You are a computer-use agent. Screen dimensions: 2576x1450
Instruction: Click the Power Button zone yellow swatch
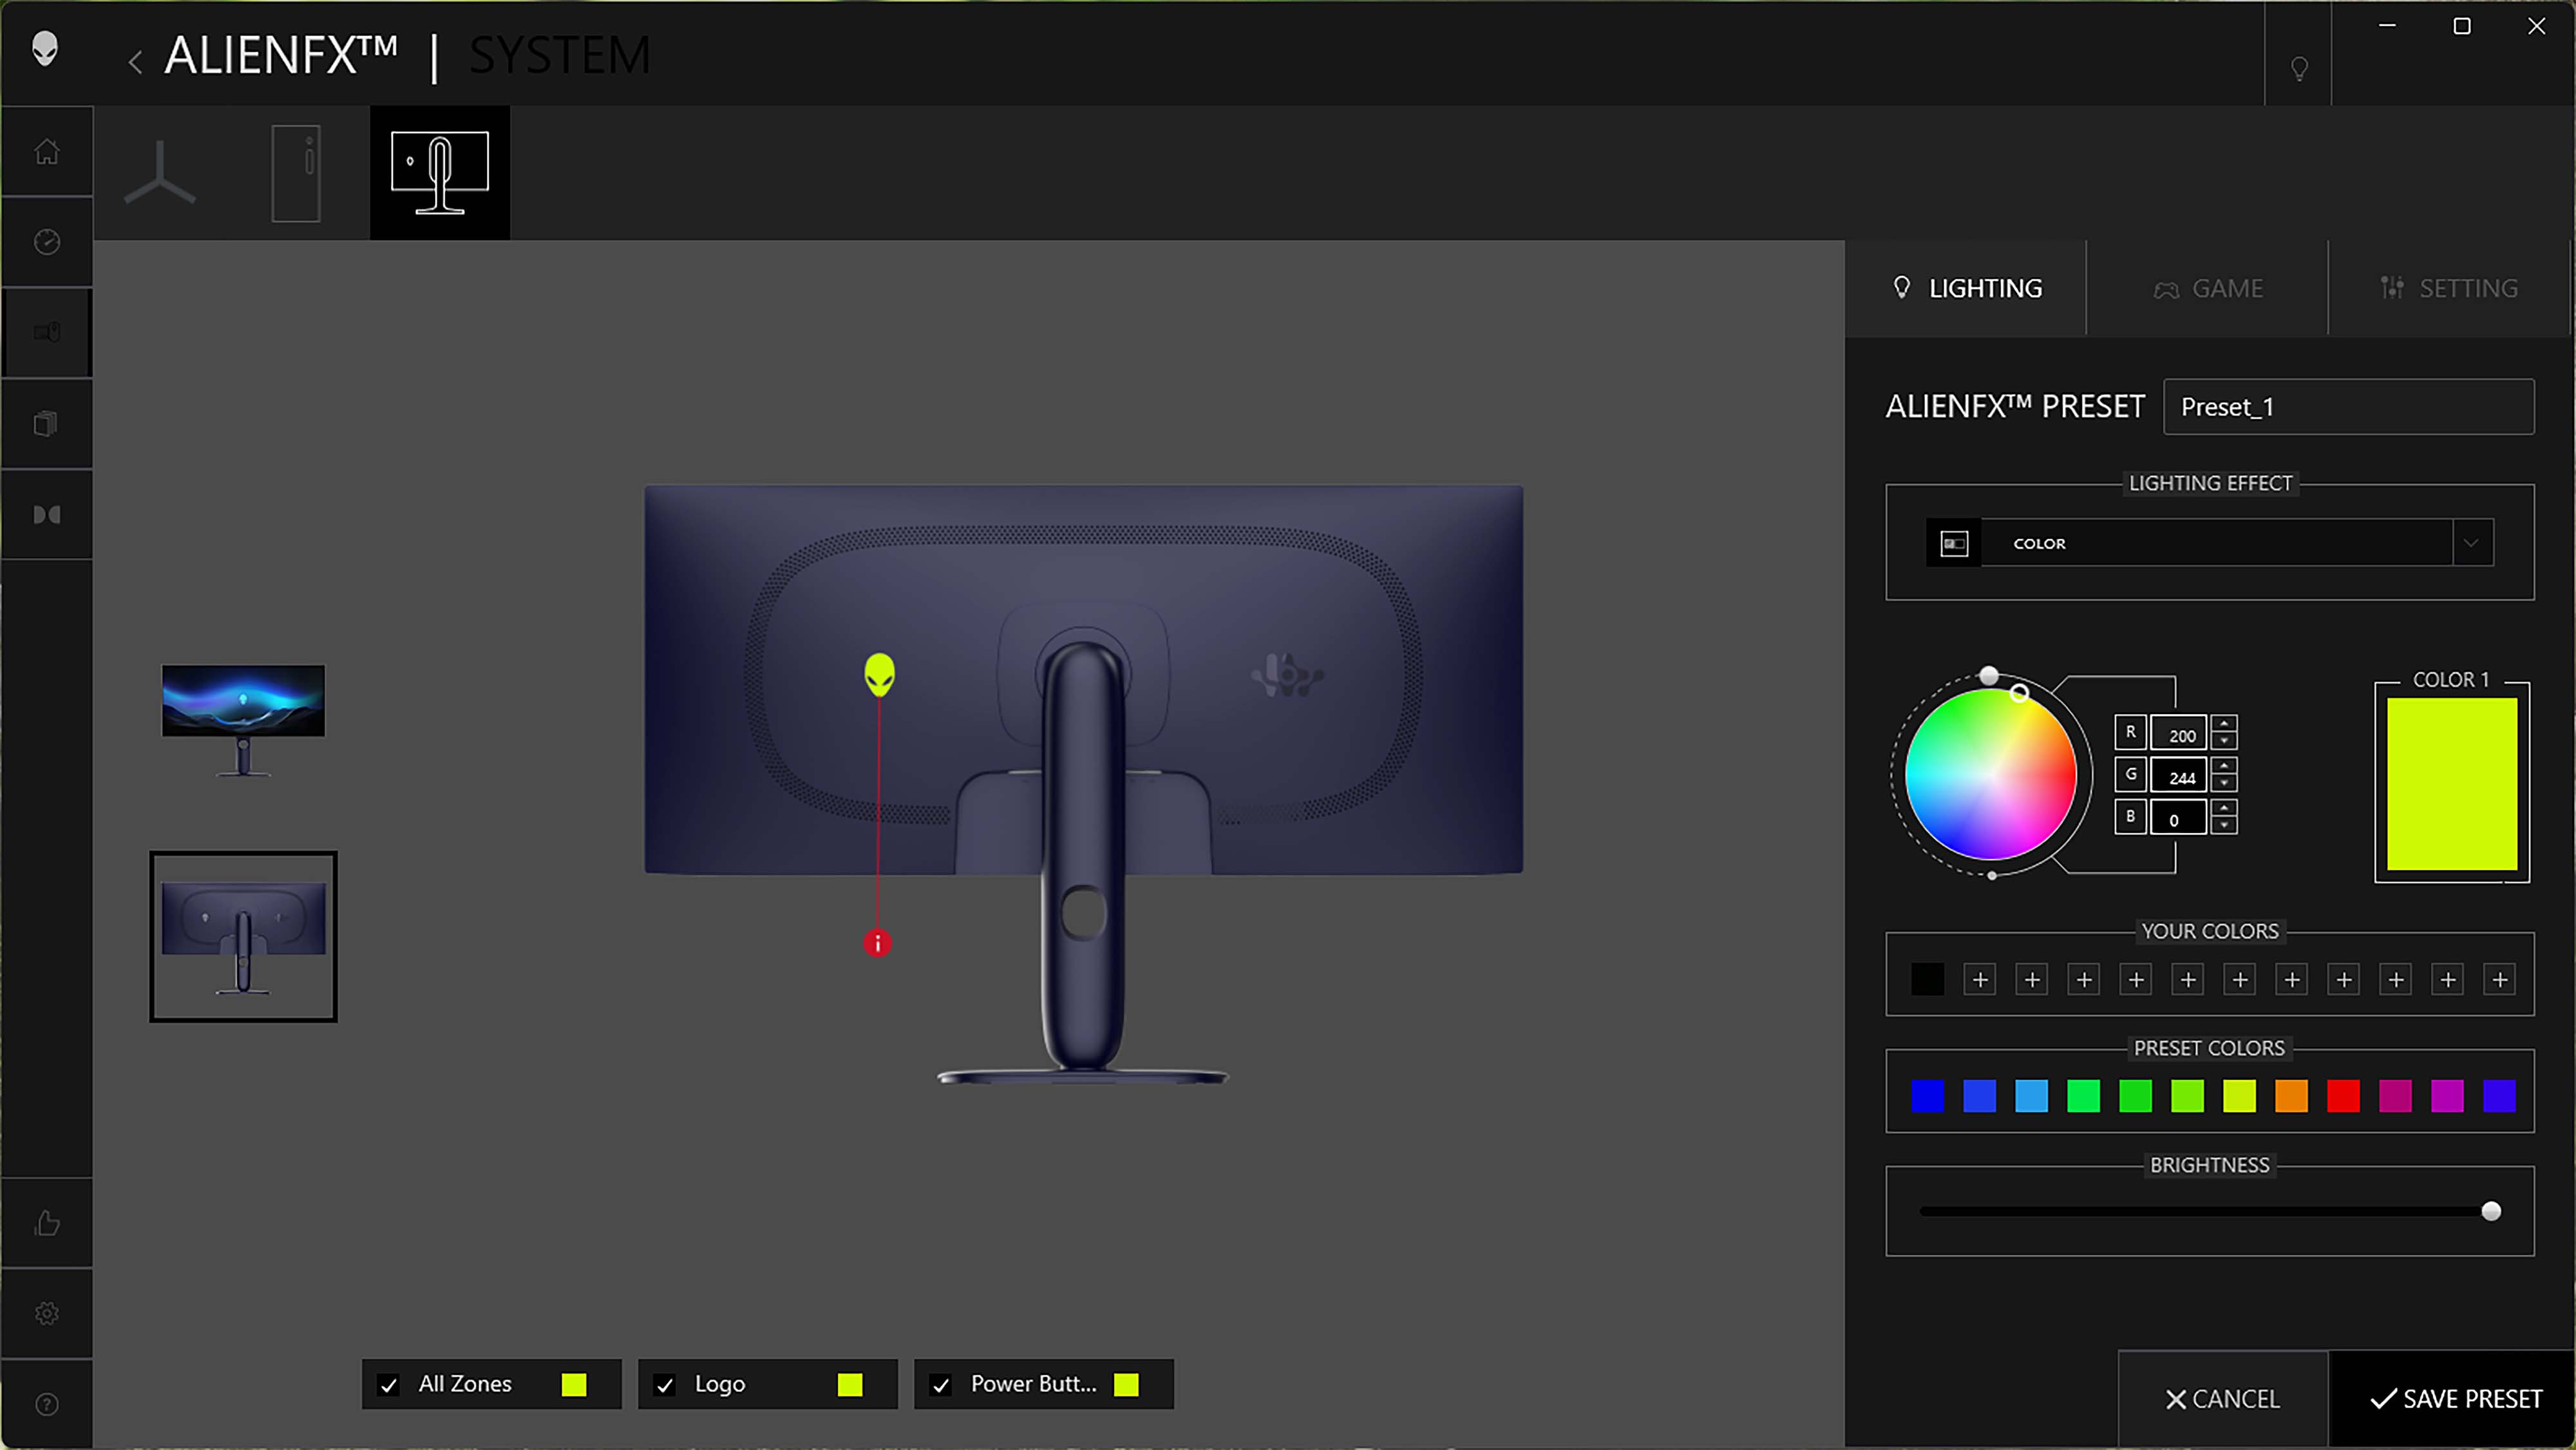coord(1126,1385)
